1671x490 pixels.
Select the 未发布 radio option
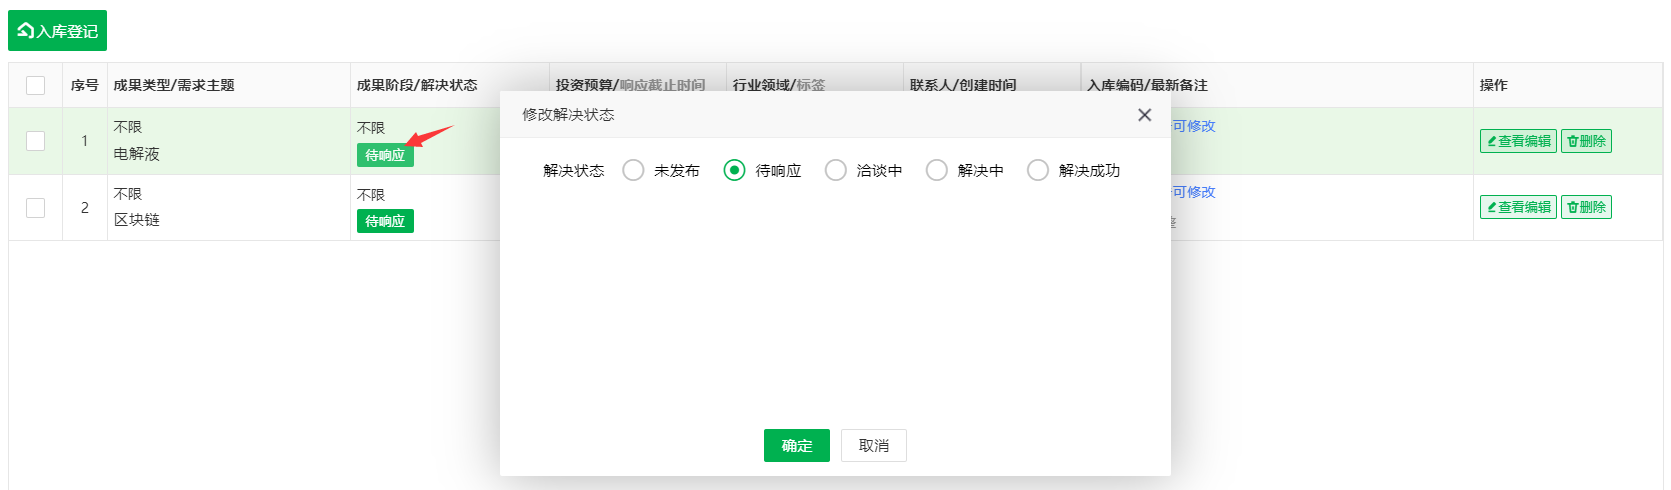click(633, 170)
